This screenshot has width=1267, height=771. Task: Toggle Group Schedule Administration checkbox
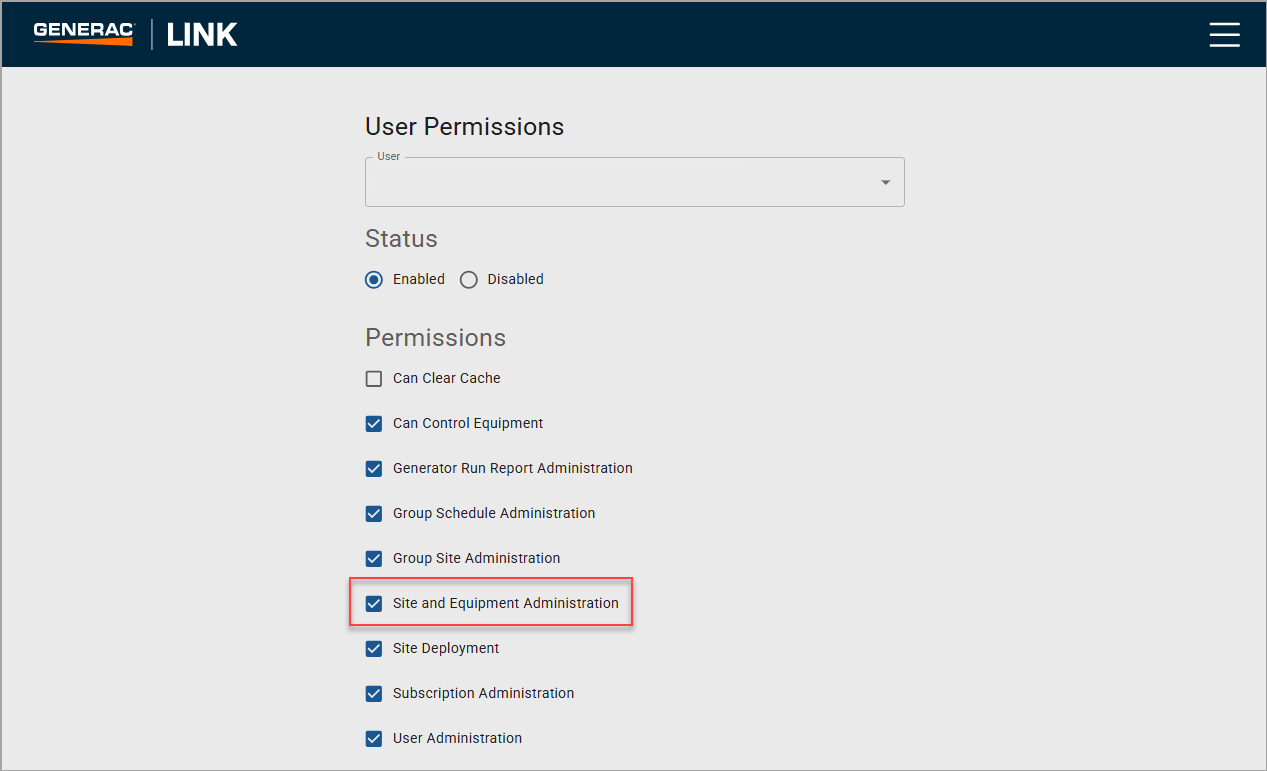point(374,514)
